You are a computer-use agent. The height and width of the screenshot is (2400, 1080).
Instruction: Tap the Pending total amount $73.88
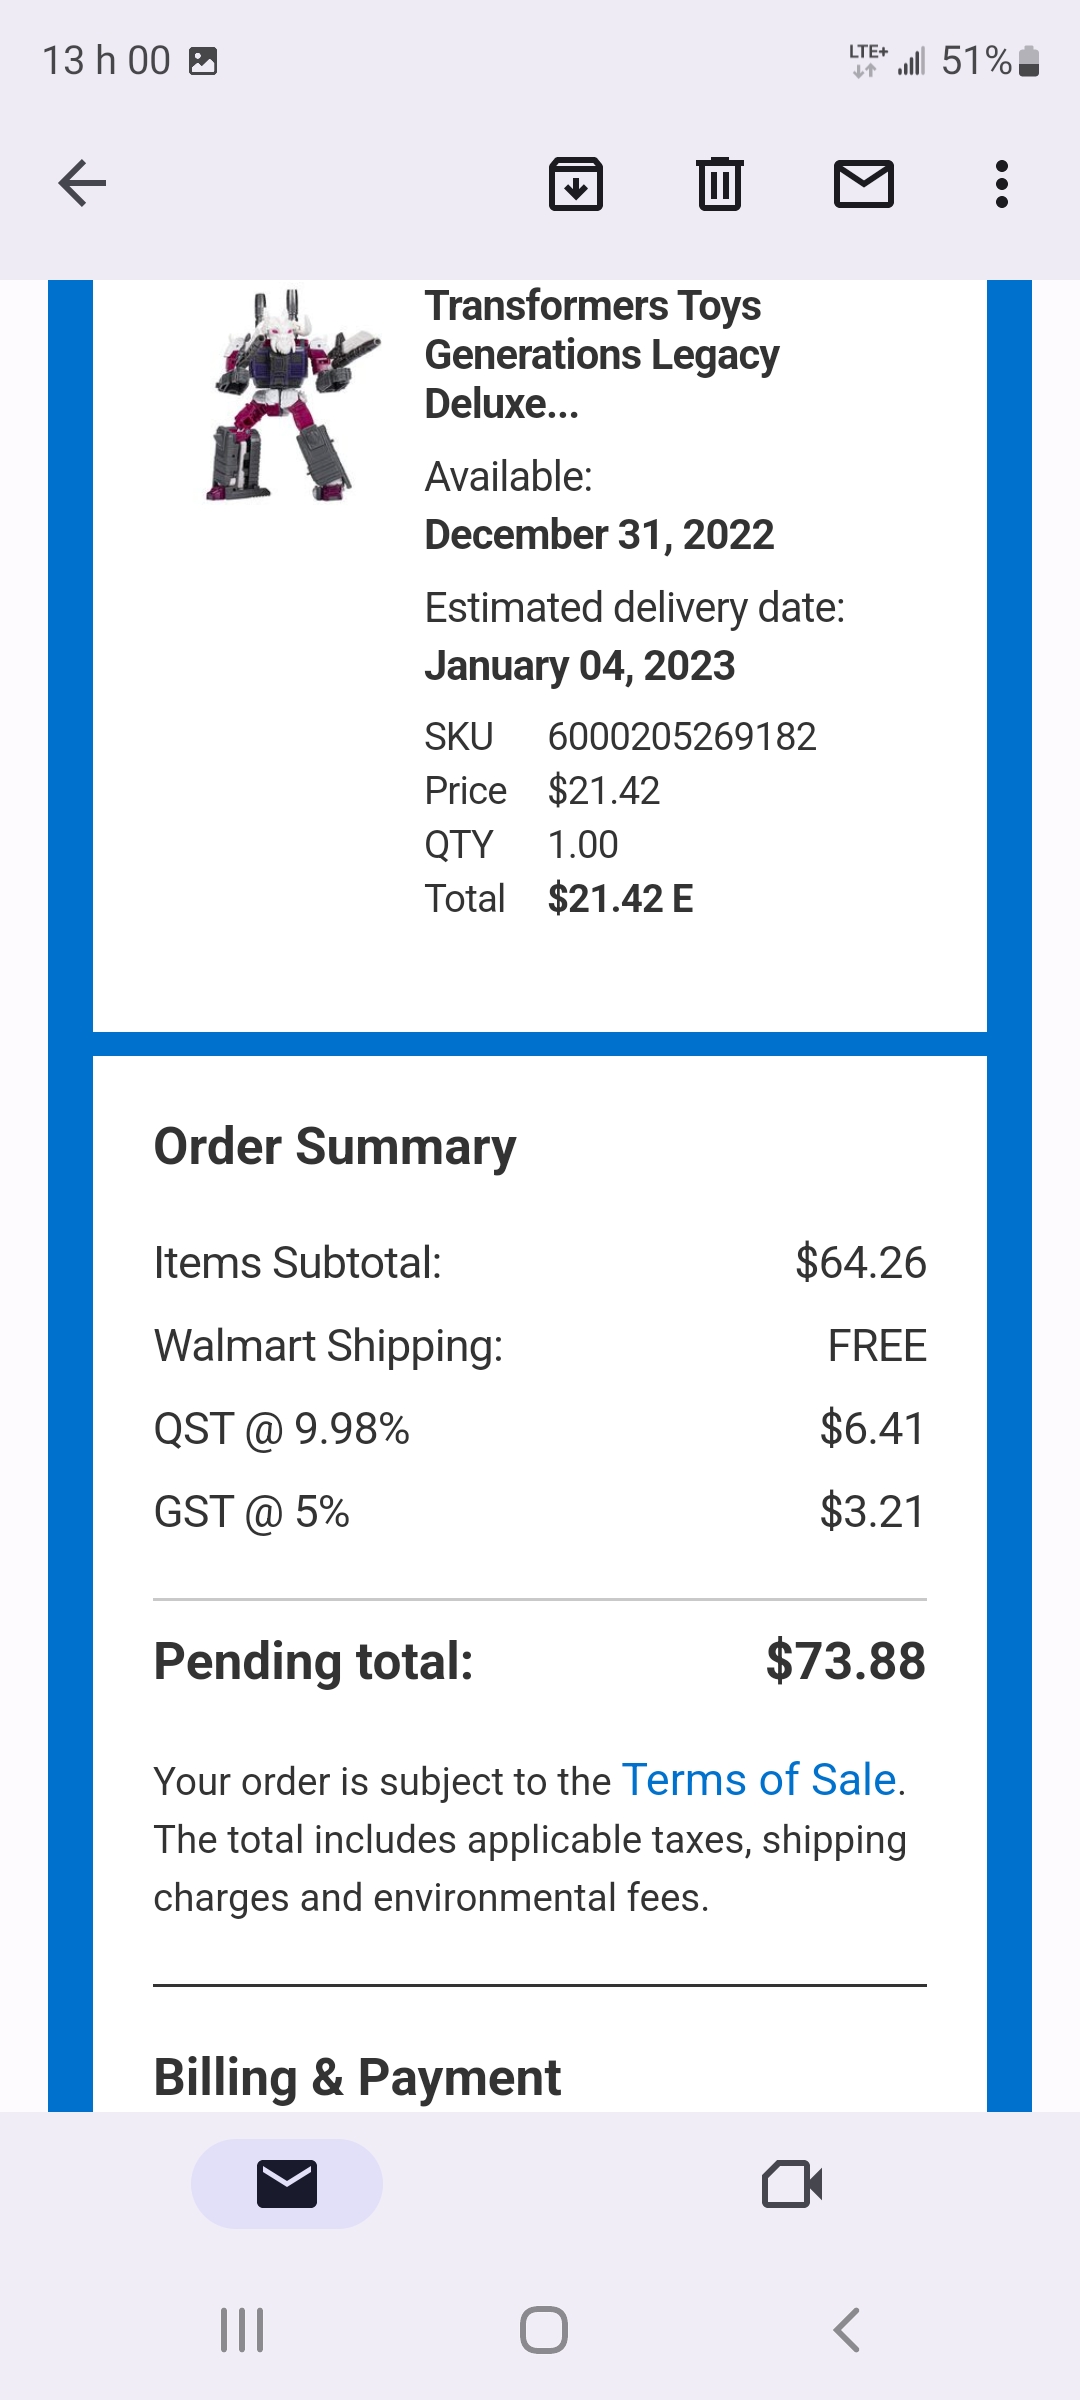point(845,1661)
